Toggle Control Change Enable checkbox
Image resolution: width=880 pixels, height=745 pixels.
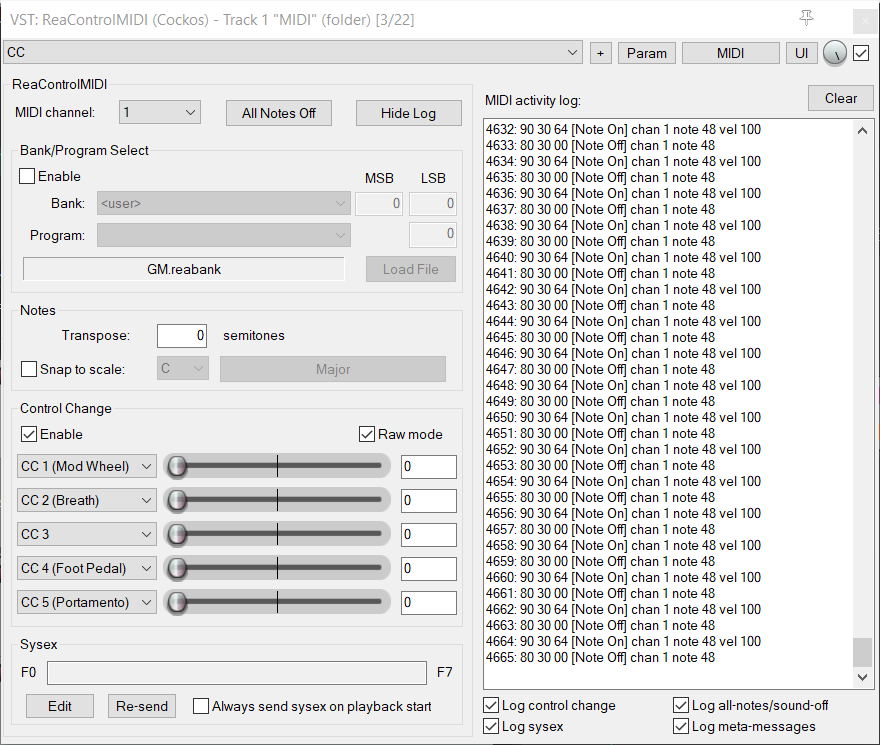(x=29, y=434)
